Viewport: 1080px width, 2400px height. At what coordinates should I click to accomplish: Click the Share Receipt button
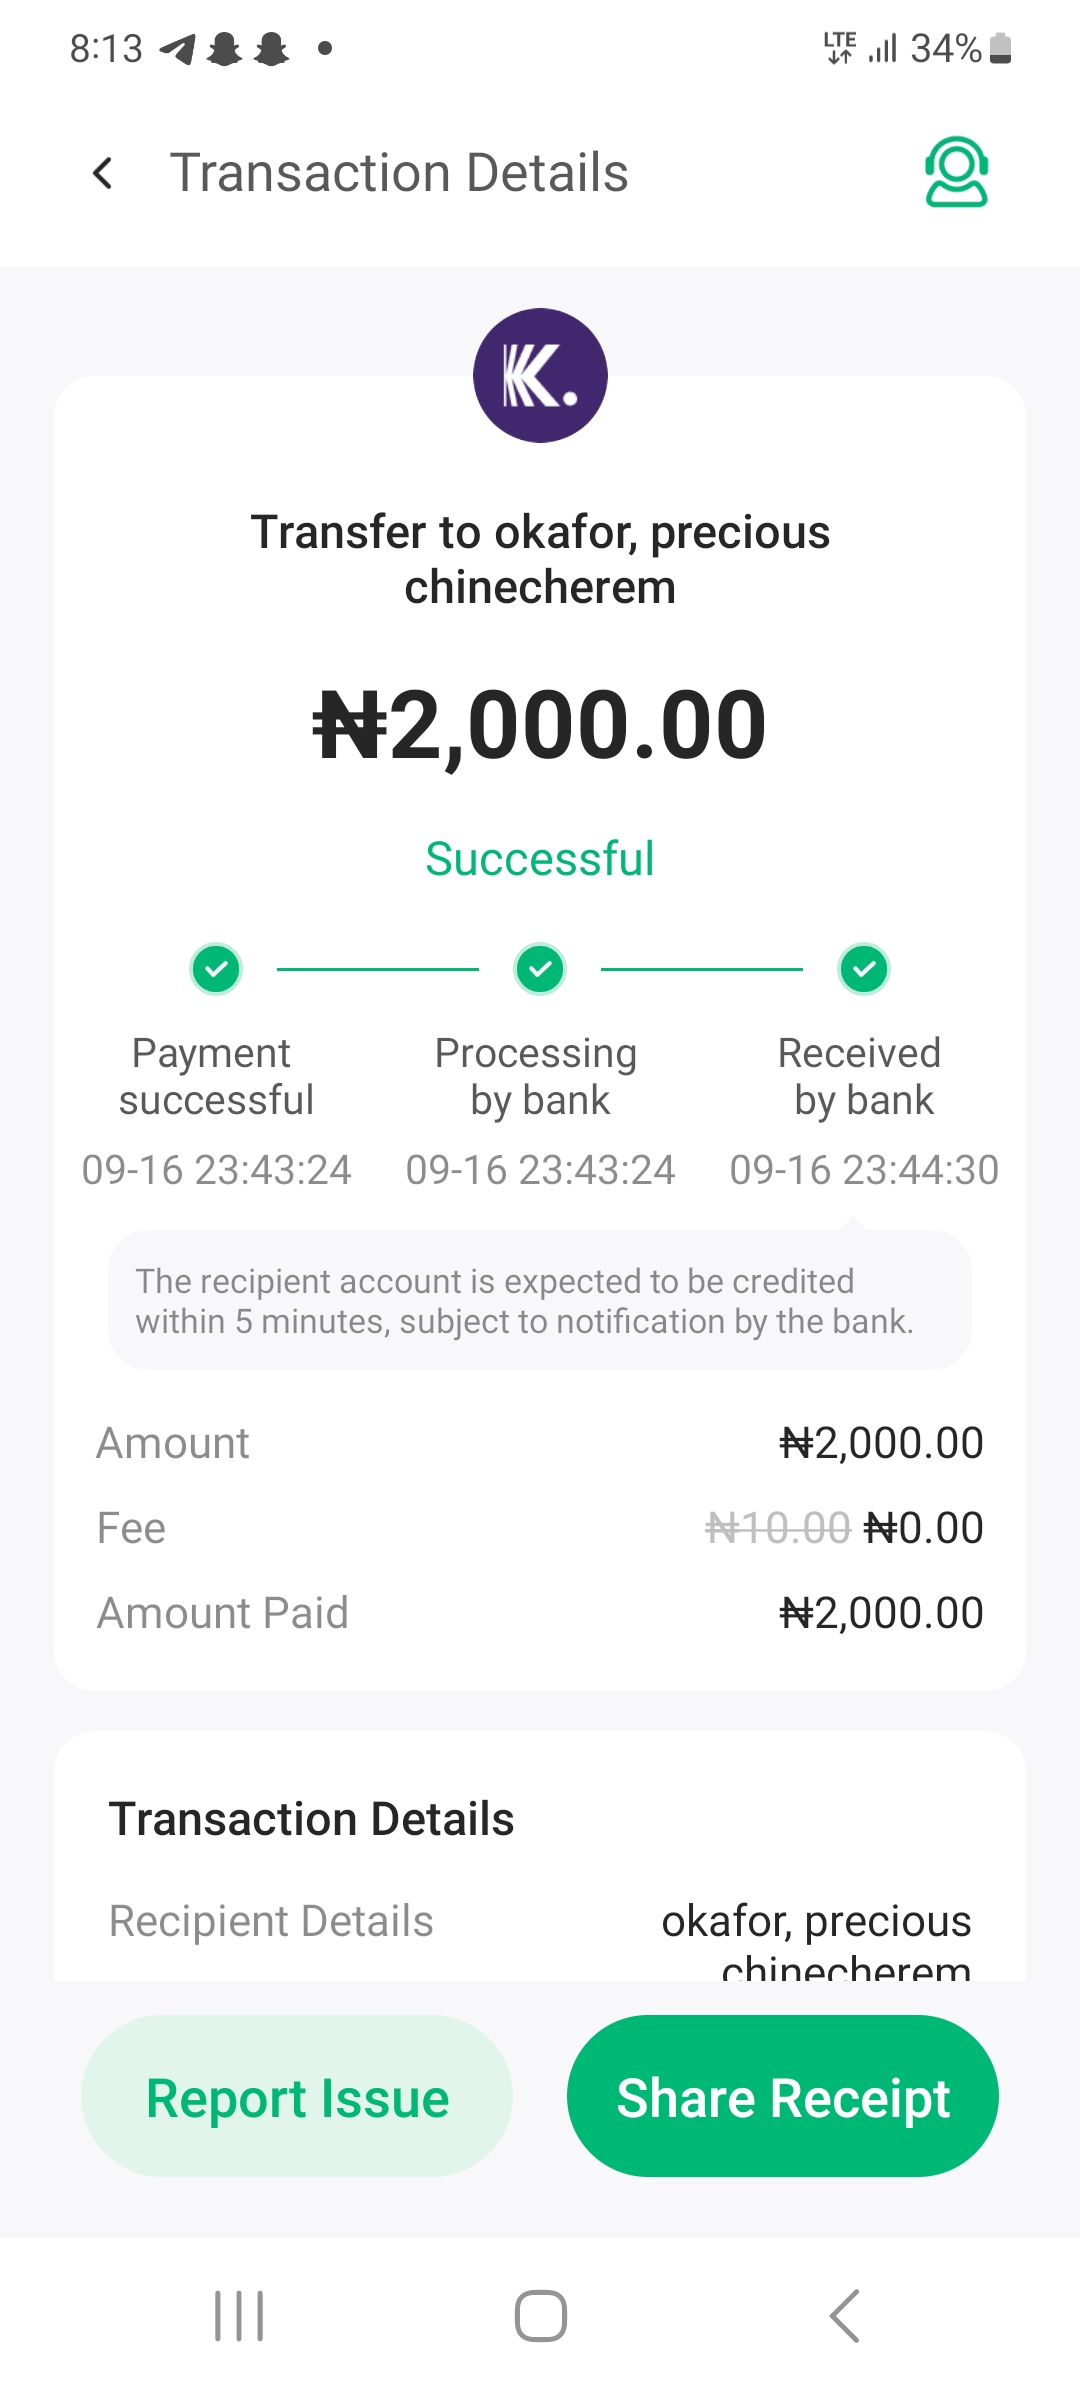coord(782,2096)
